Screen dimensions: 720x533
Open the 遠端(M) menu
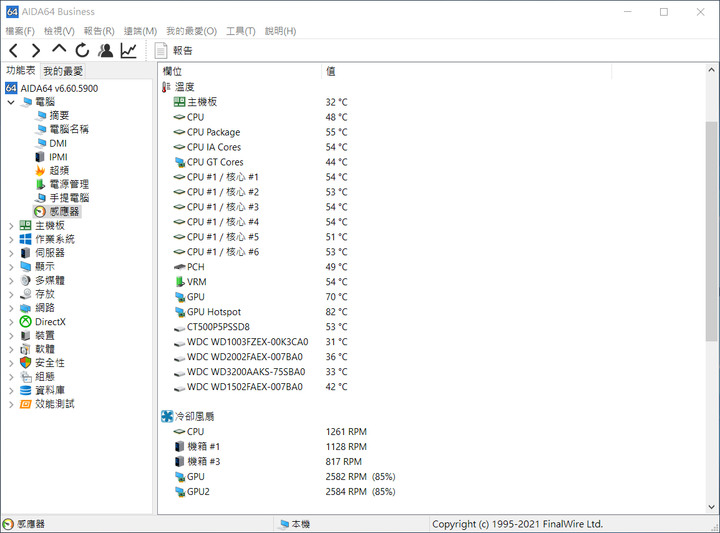point(140,31)
